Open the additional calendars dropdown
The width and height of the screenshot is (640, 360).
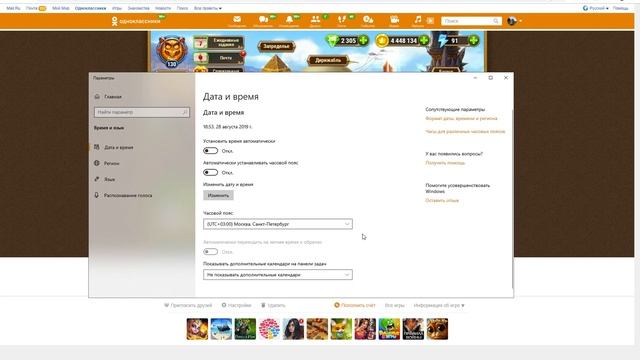tap(278, 275)
